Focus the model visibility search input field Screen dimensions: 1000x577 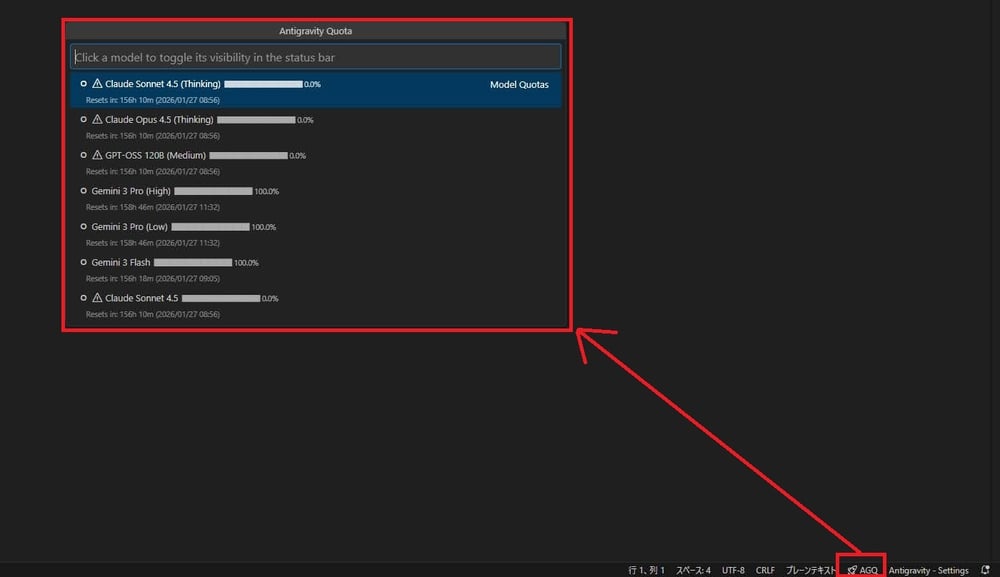tap(315, 57)
